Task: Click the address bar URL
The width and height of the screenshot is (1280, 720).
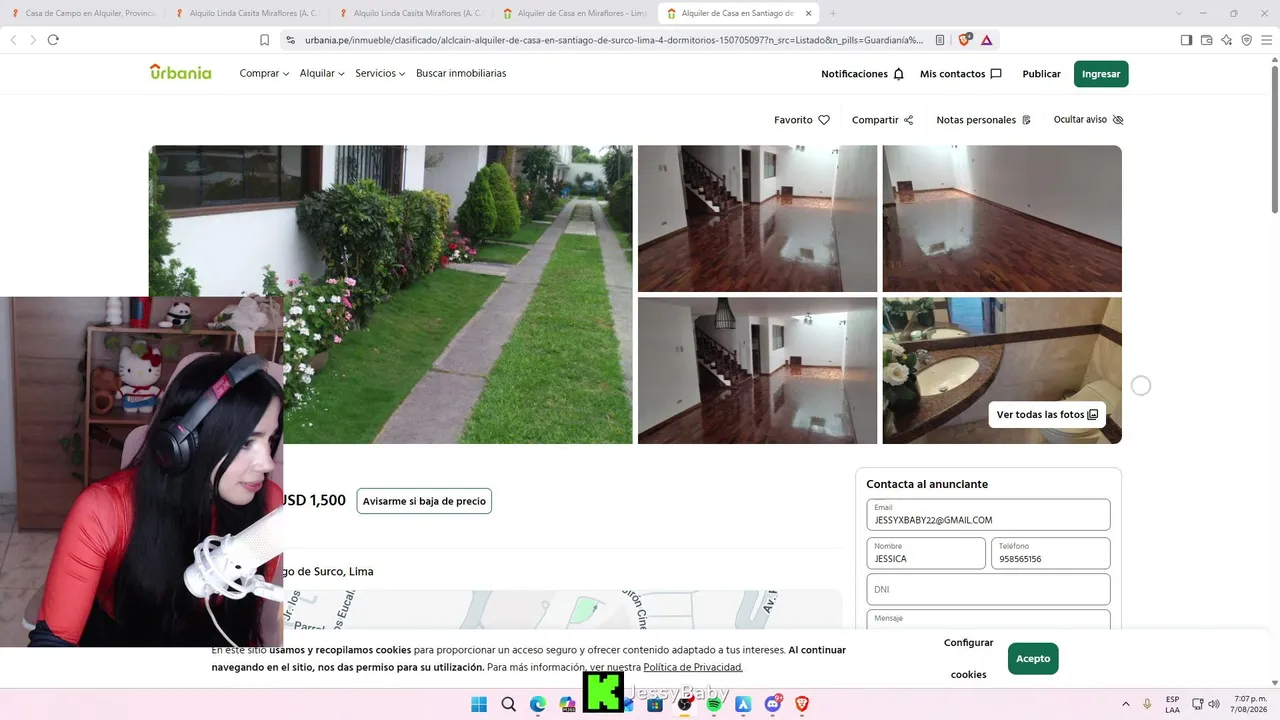Action: tap(614, 40)
